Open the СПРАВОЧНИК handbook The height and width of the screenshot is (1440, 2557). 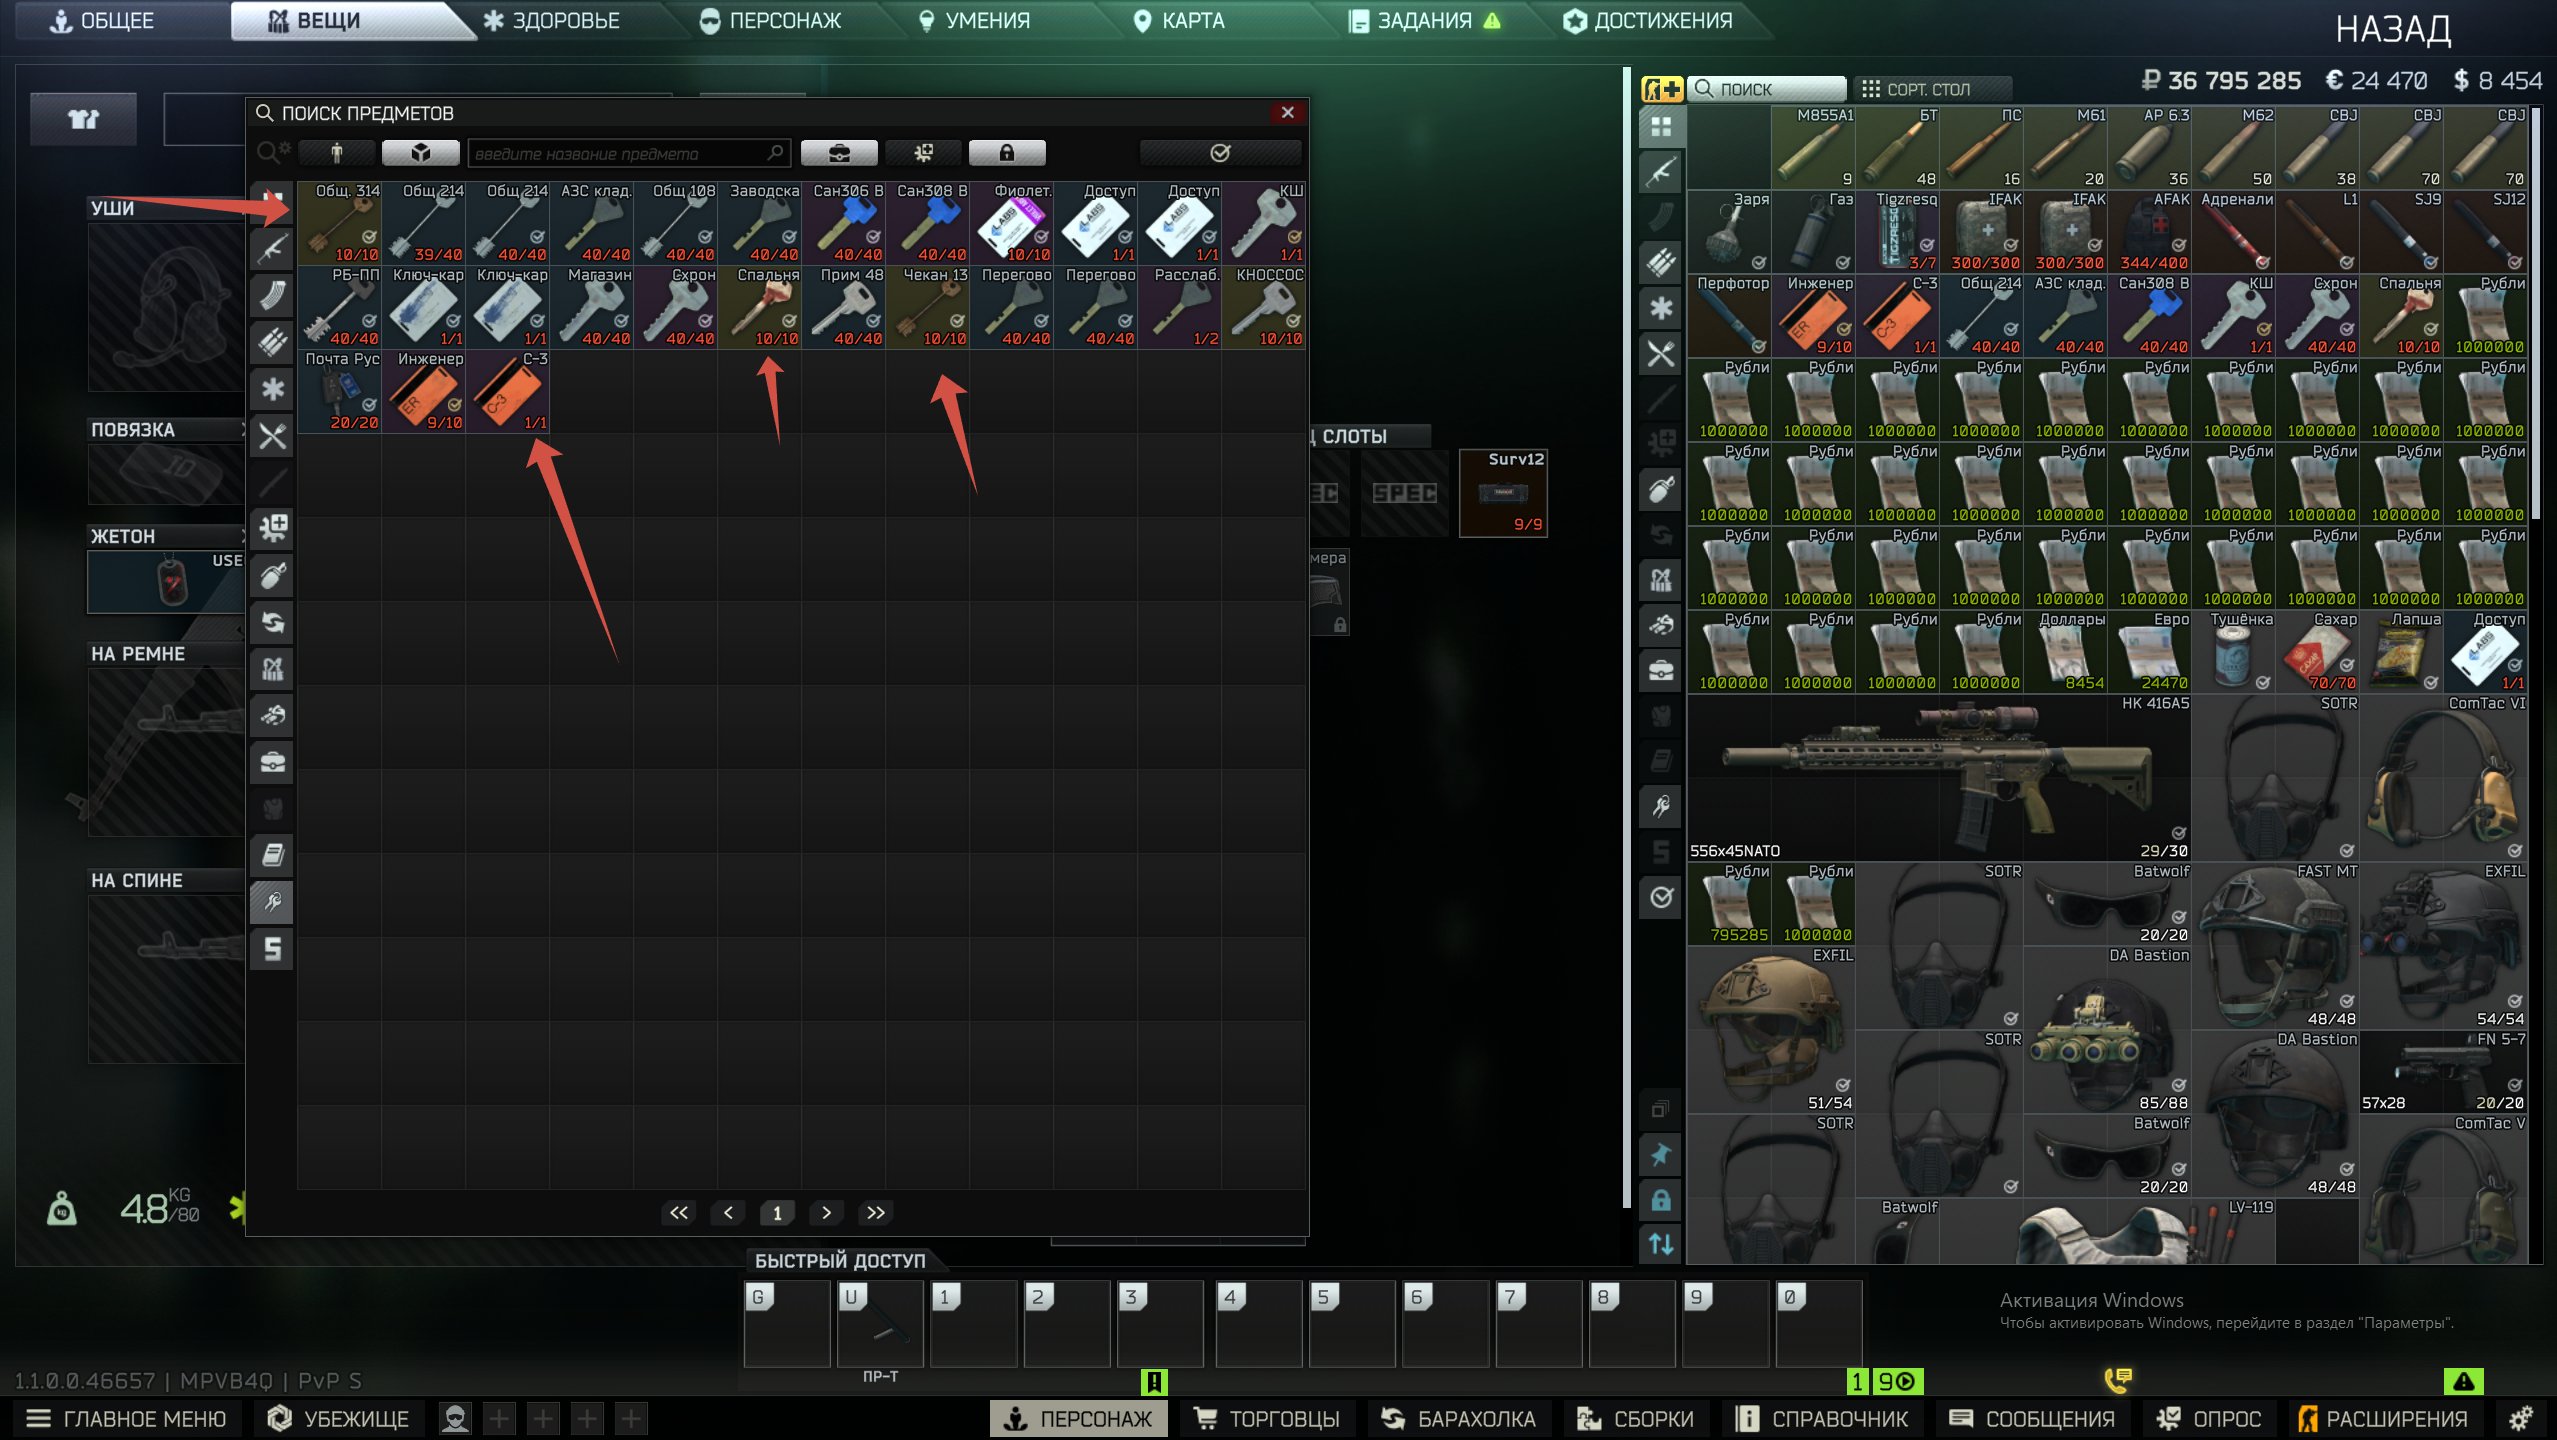(1822, 1419)
